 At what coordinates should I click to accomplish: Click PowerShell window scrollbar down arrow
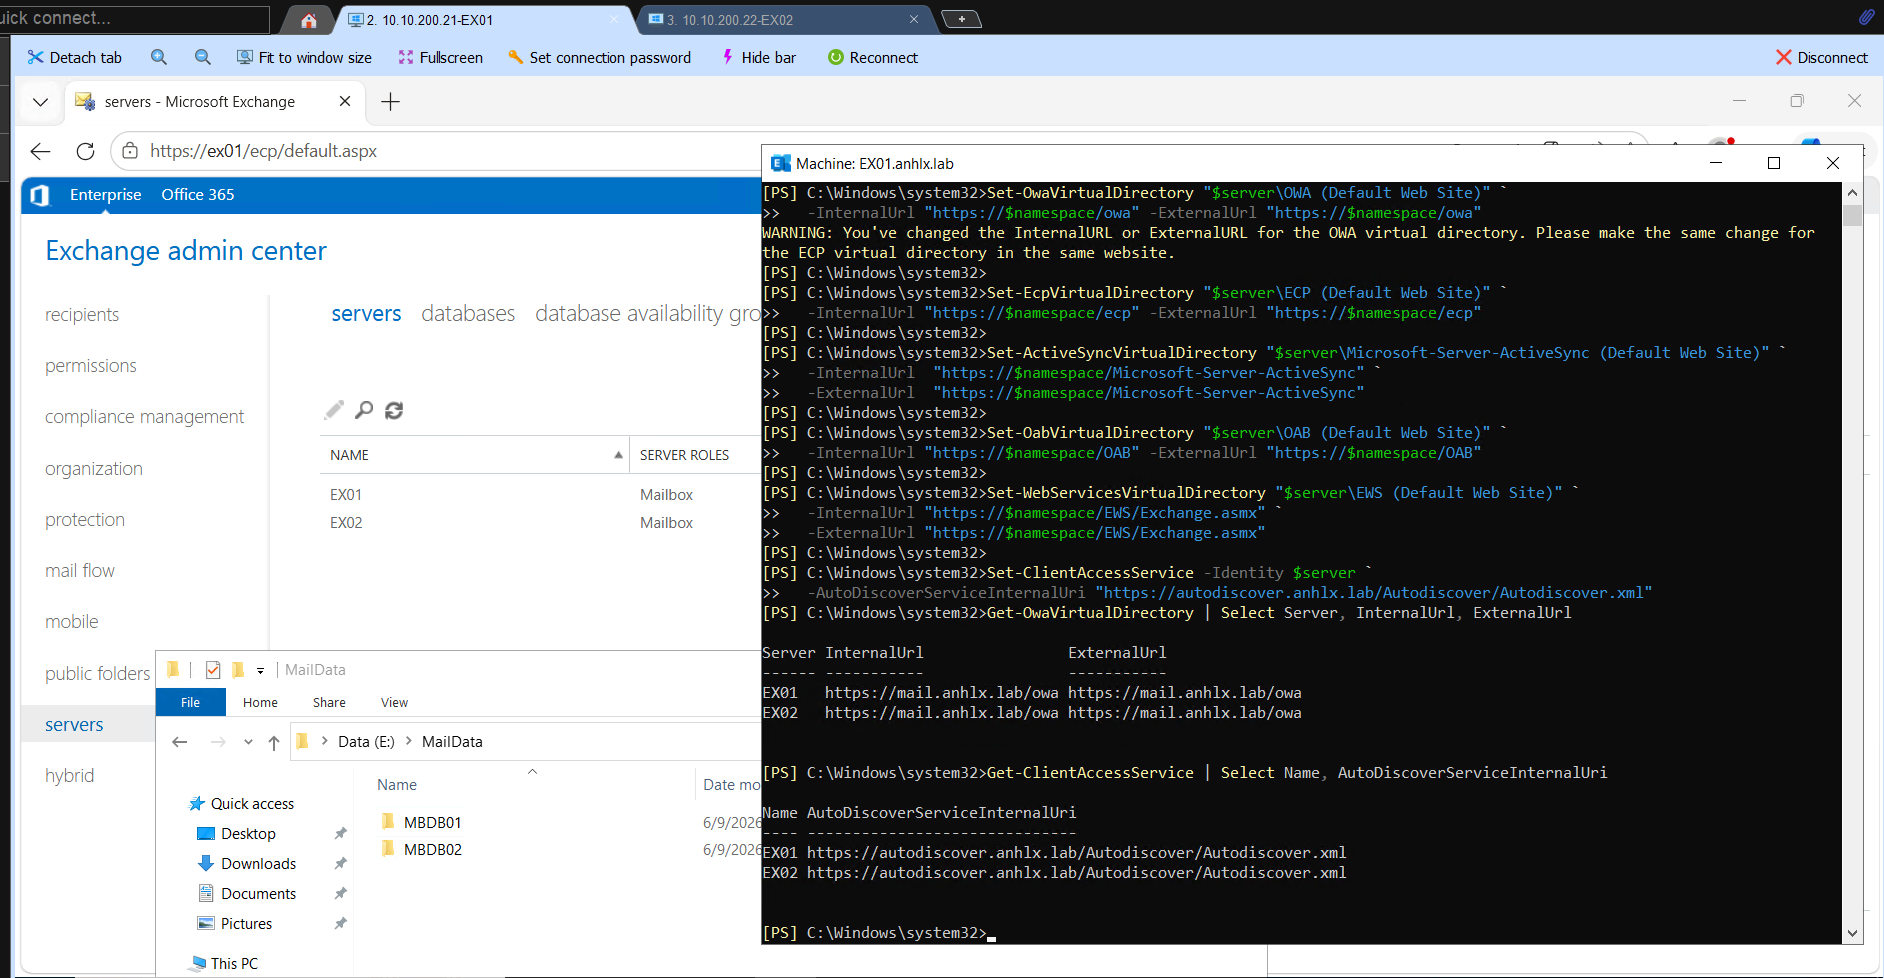pos(1852,933)
